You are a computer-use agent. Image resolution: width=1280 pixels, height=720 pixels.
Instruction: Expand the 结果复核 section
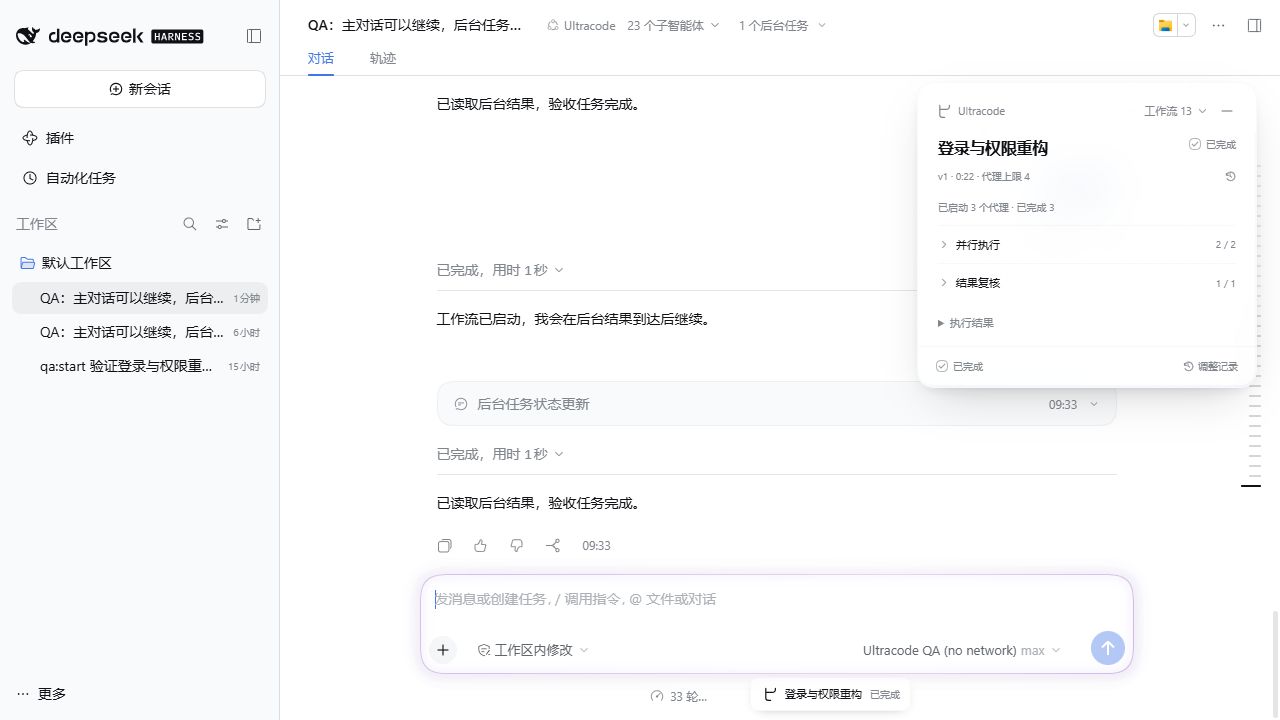[1086, 283]
